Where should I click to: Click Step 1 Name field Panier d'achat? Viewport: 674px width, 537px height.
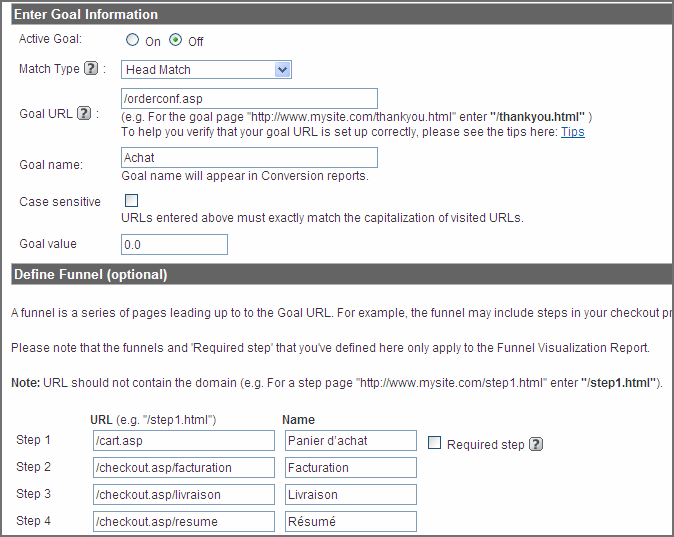tap(350, 441)
